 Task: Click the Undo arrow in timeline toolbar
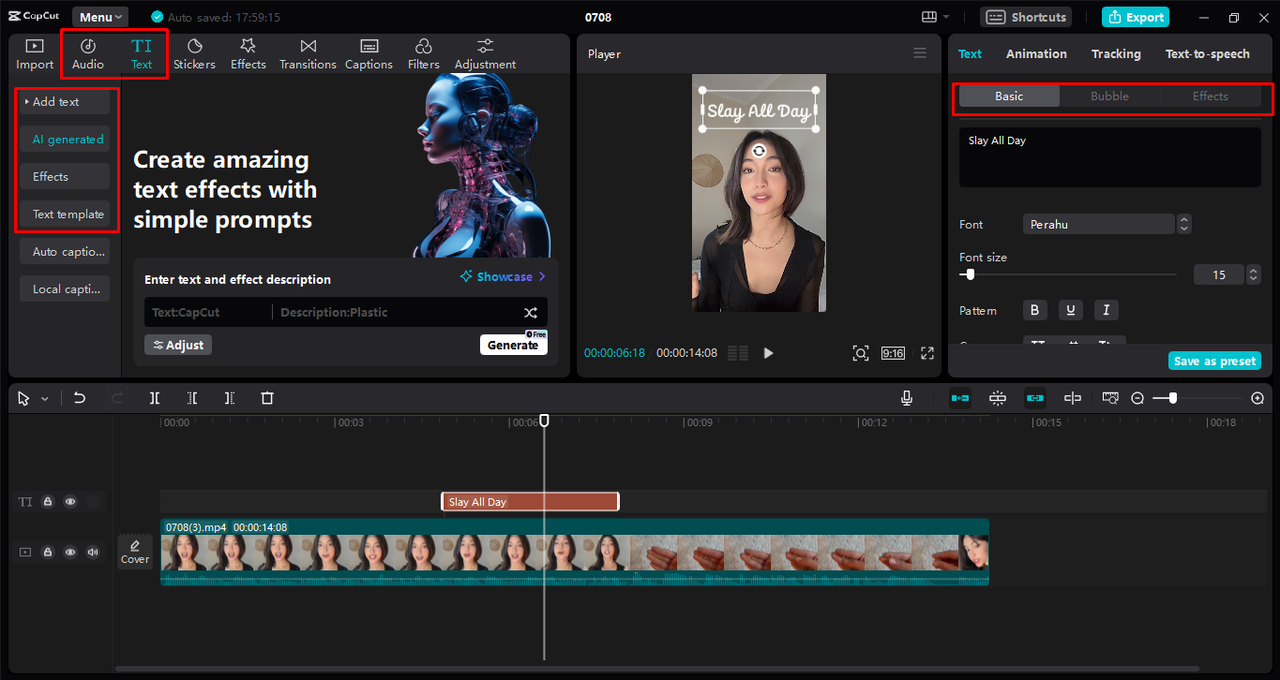tap(80, 398)
